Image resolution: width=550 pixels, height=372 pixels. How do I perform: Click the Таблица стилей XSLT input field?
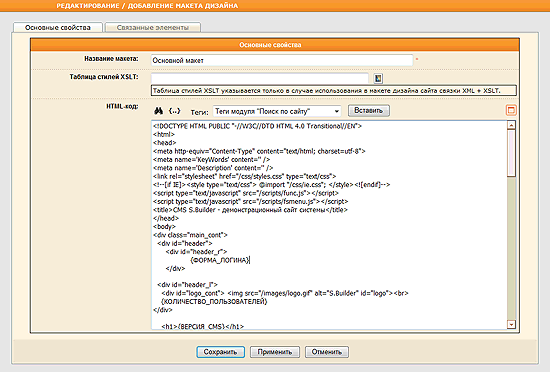click(260, 79)
